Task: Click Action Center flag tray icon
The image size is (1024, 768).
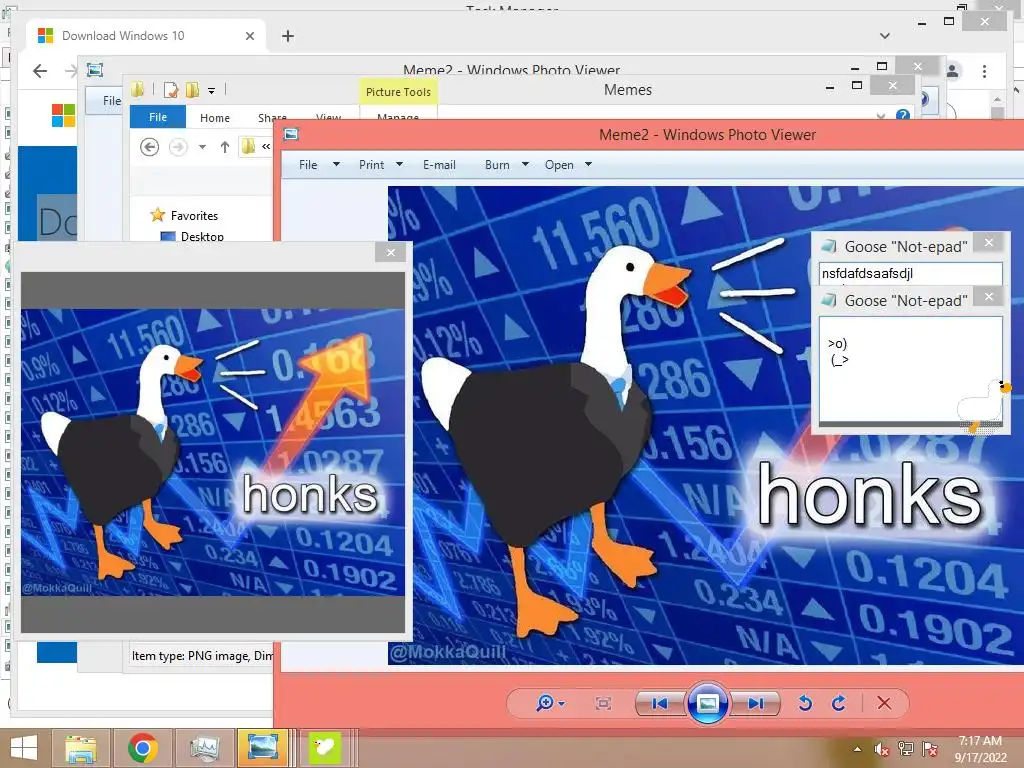Action: coord(930,748)
